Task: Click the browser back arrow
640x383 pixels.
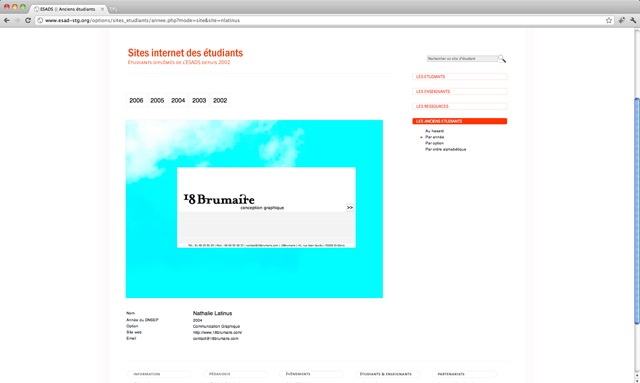Action: (x=7, y=20)
